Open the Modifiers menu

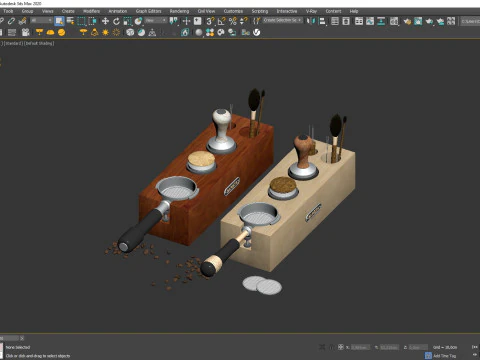(x=91, y=11)
